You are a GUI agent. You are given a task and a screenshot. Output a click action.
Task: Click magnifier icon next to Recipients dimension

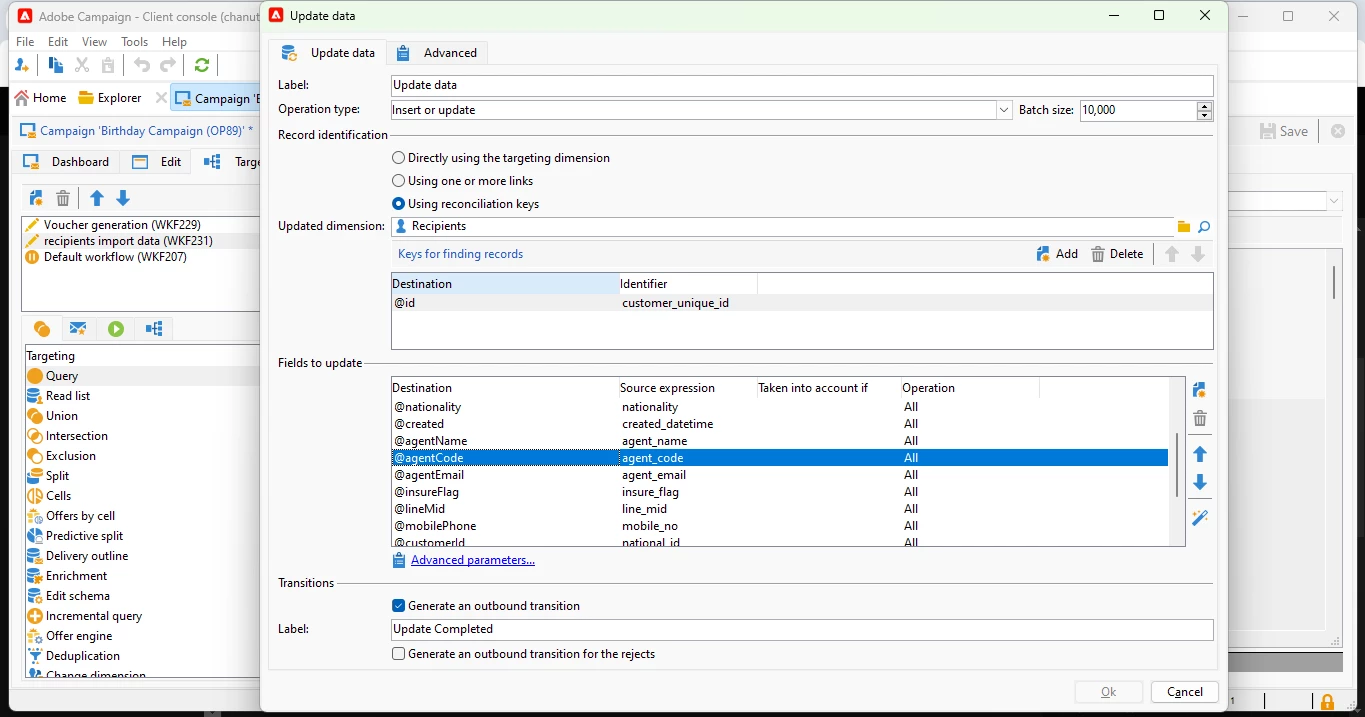[1204, 227]
